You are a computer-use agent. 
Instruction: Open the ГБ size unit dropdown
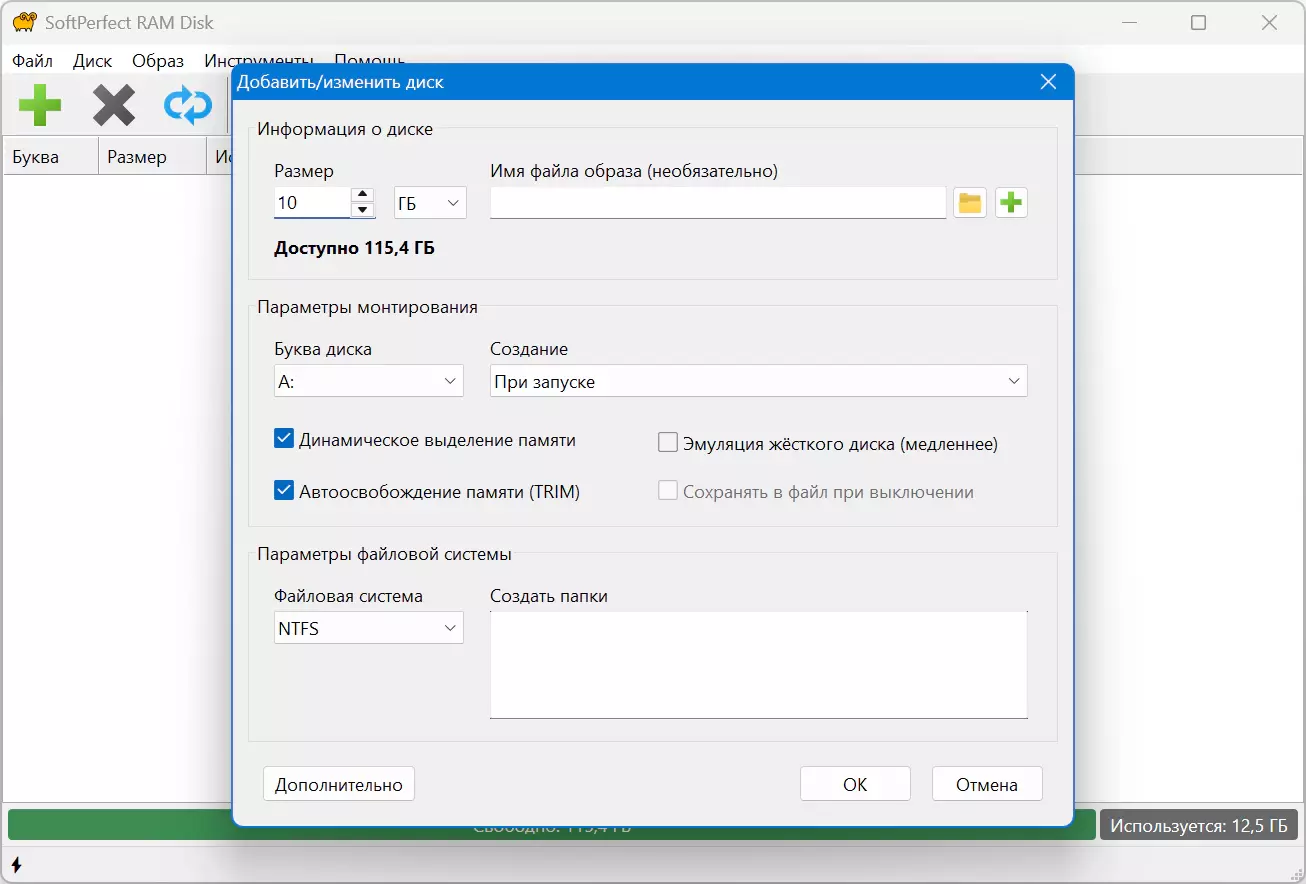430,203
